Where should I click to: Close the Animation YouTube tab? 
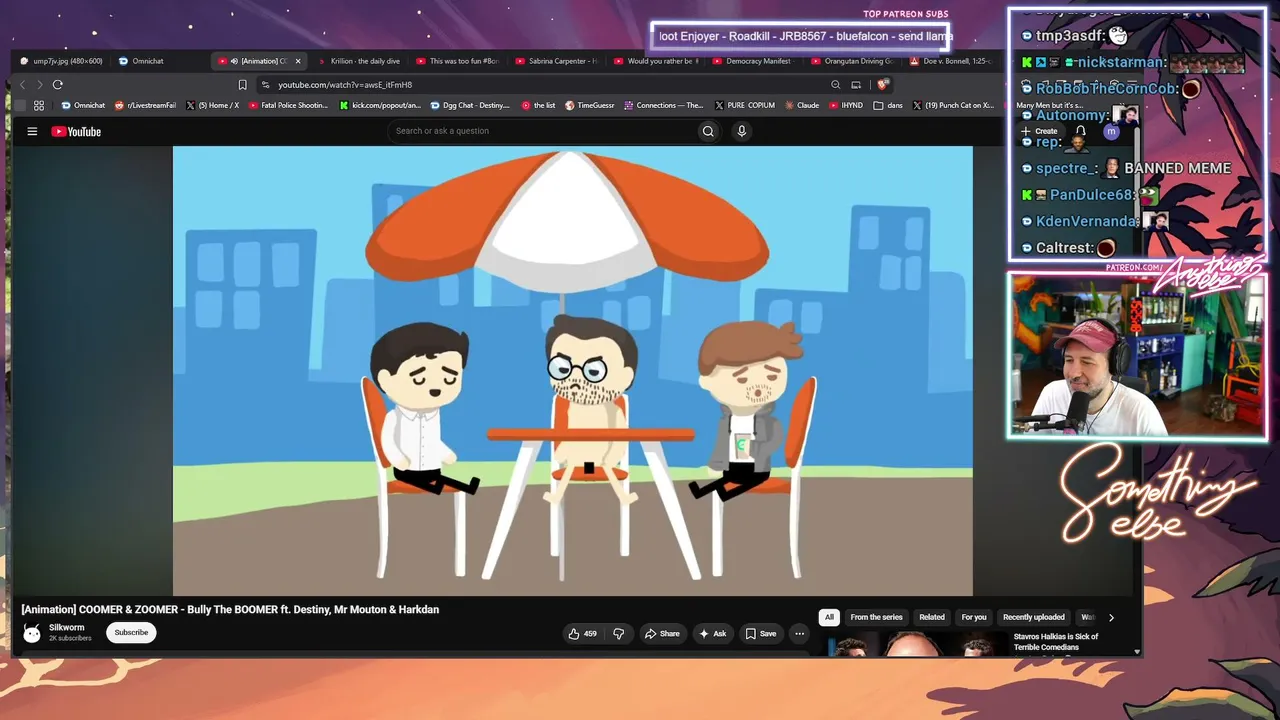coord(298,61)
